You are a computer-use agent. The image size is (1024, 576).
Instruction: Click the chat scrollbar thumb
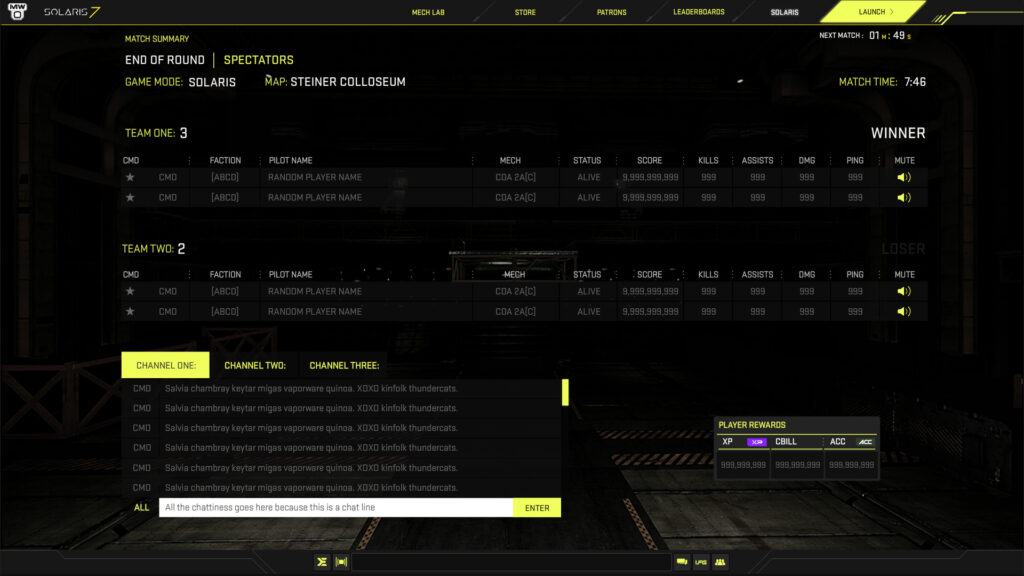coord(565,392)
